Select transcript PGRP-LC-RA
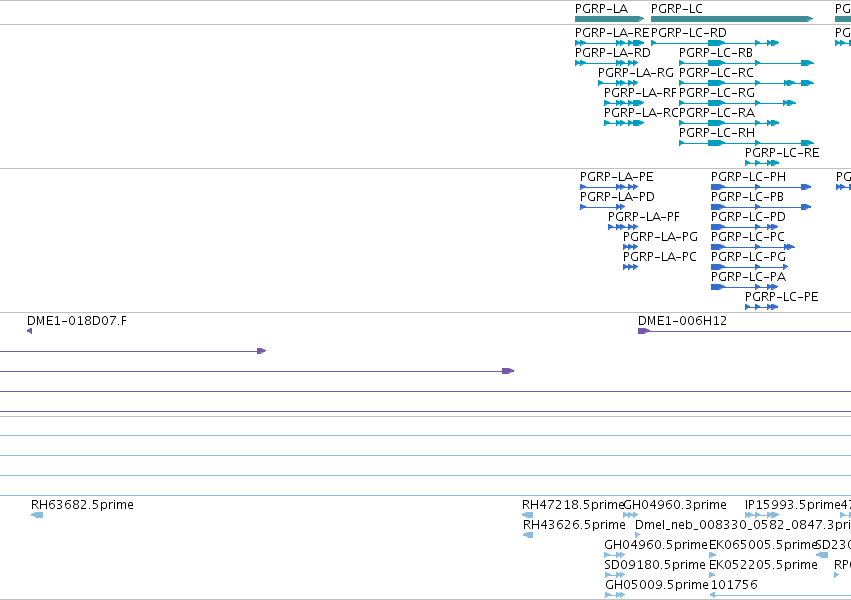This screenshot has width=851, height=600. point(729,123)
